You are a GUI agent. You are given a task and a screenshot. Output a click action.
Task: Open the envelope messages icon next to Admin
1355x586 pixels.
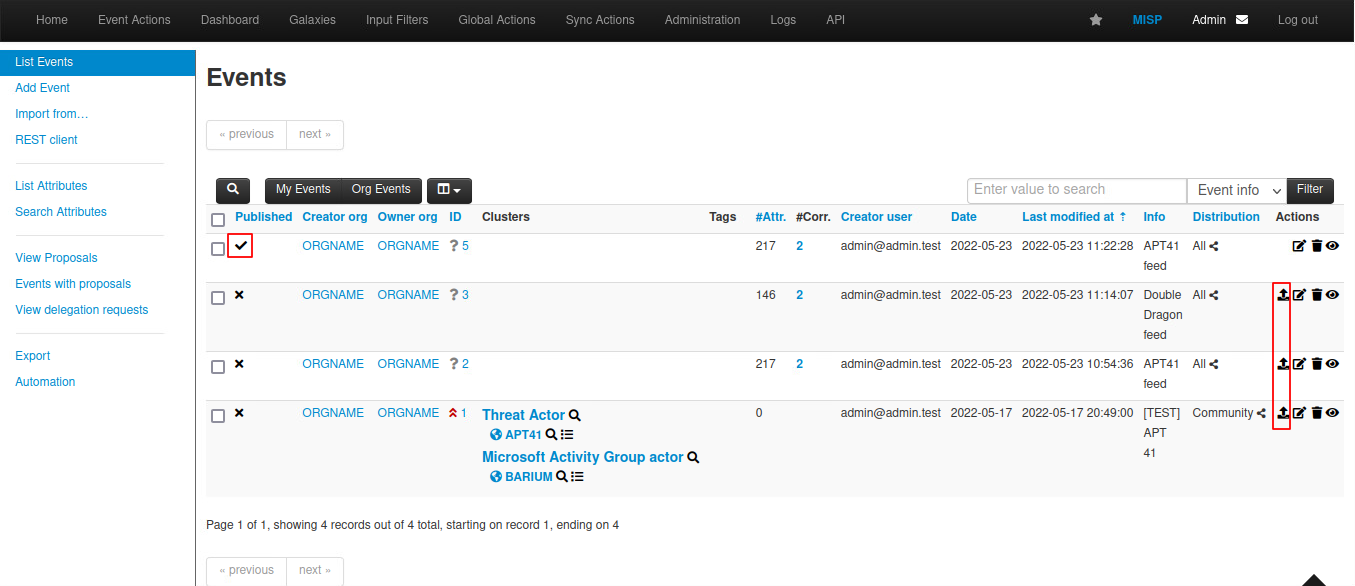pyautogui.click(x=1242, y=20)
